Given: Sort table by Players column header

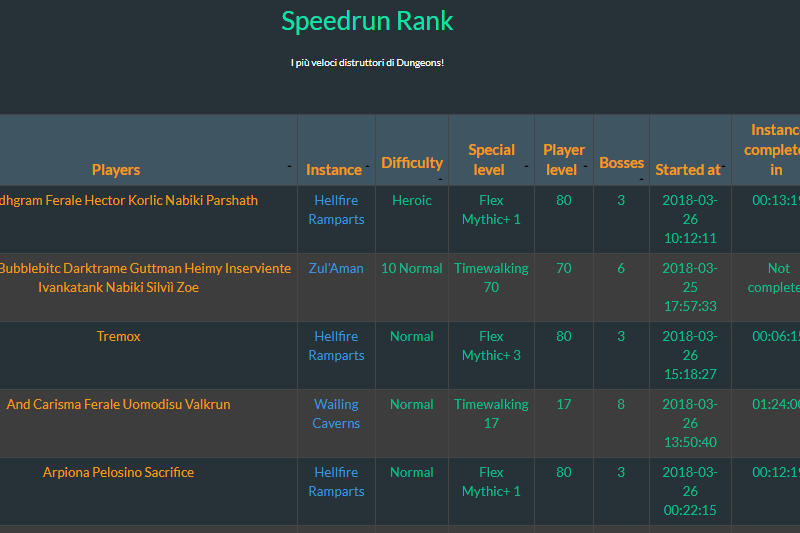Looking at the screenshot, I should tap(116, 170).
